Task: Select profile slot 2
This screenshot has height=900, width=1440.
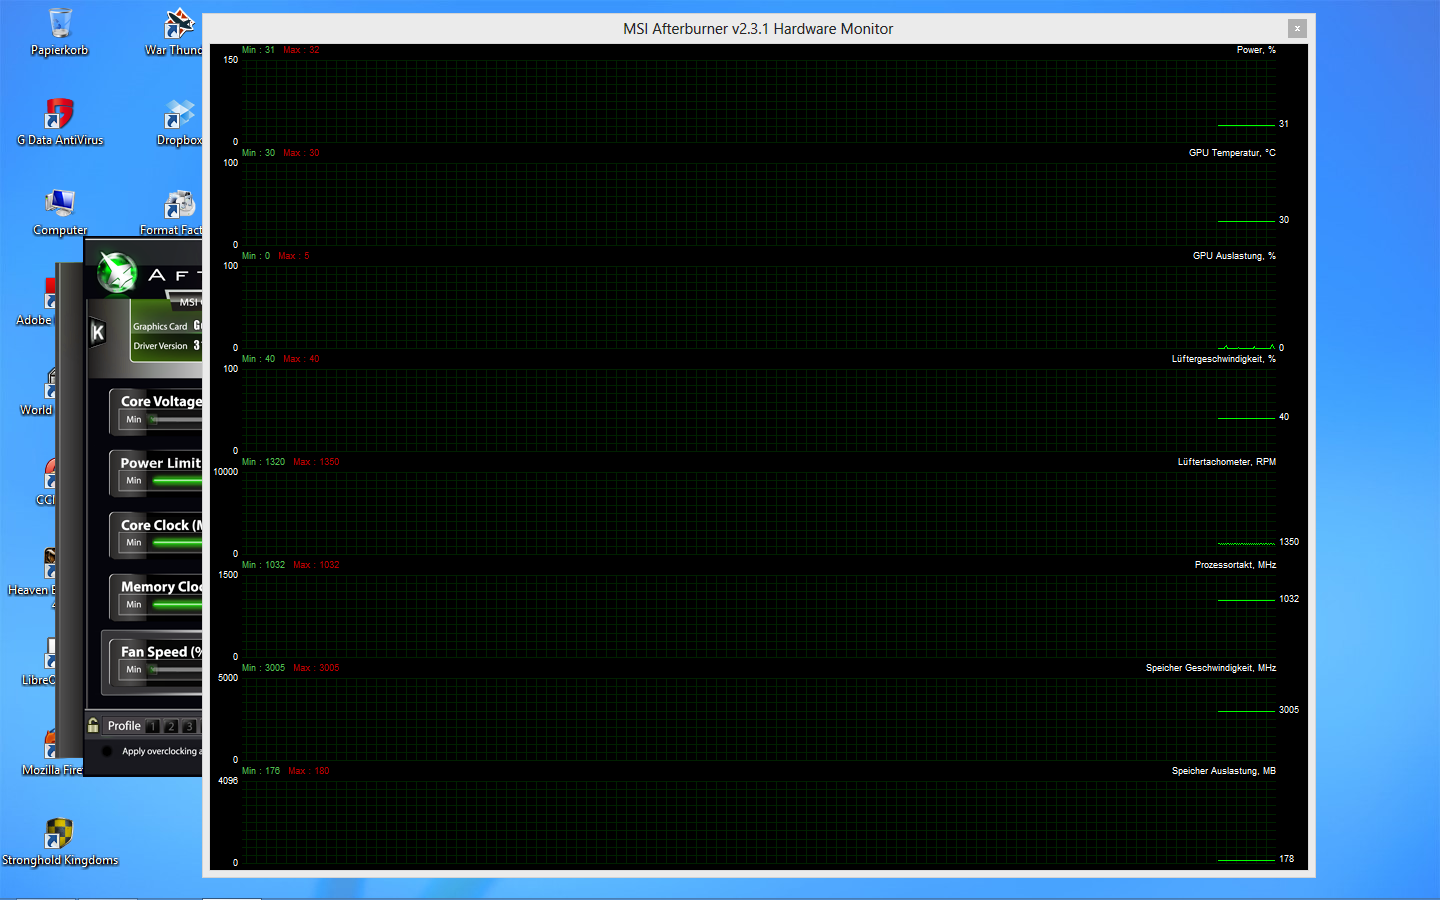Action: tap(171, 726)
